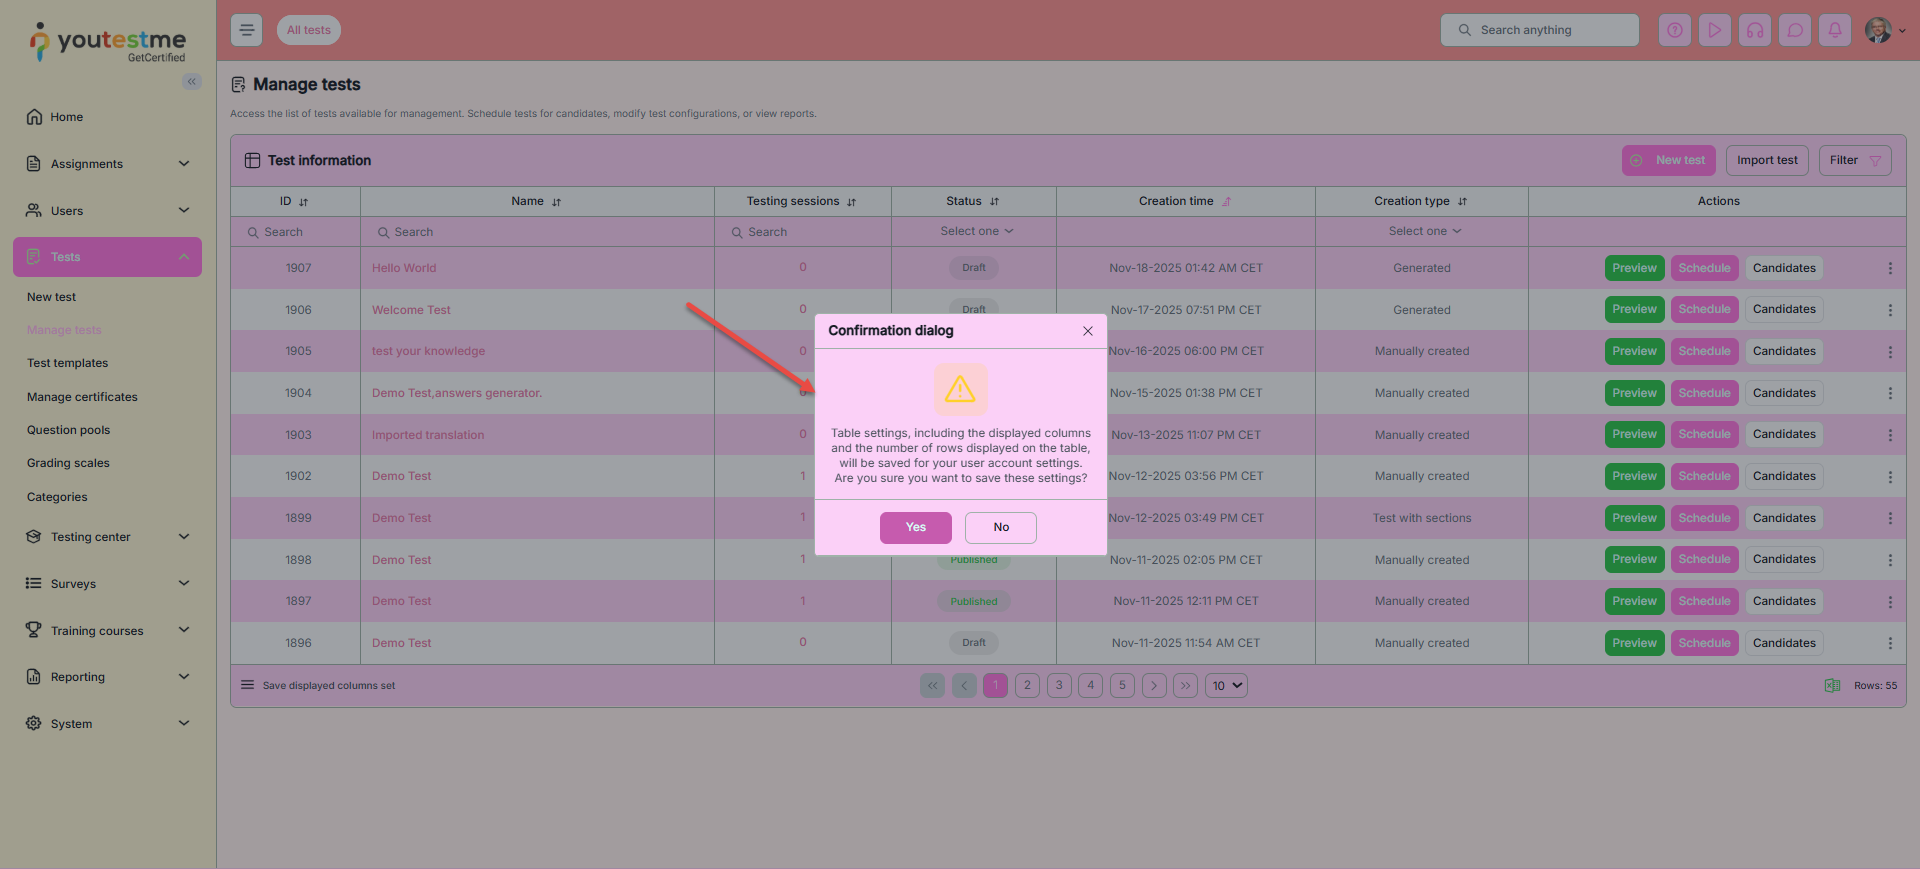Image resolution: width=1920 pixels, height=869 pixels.
Task: Click the help question mark icon
Action: tap(1675, 30)
